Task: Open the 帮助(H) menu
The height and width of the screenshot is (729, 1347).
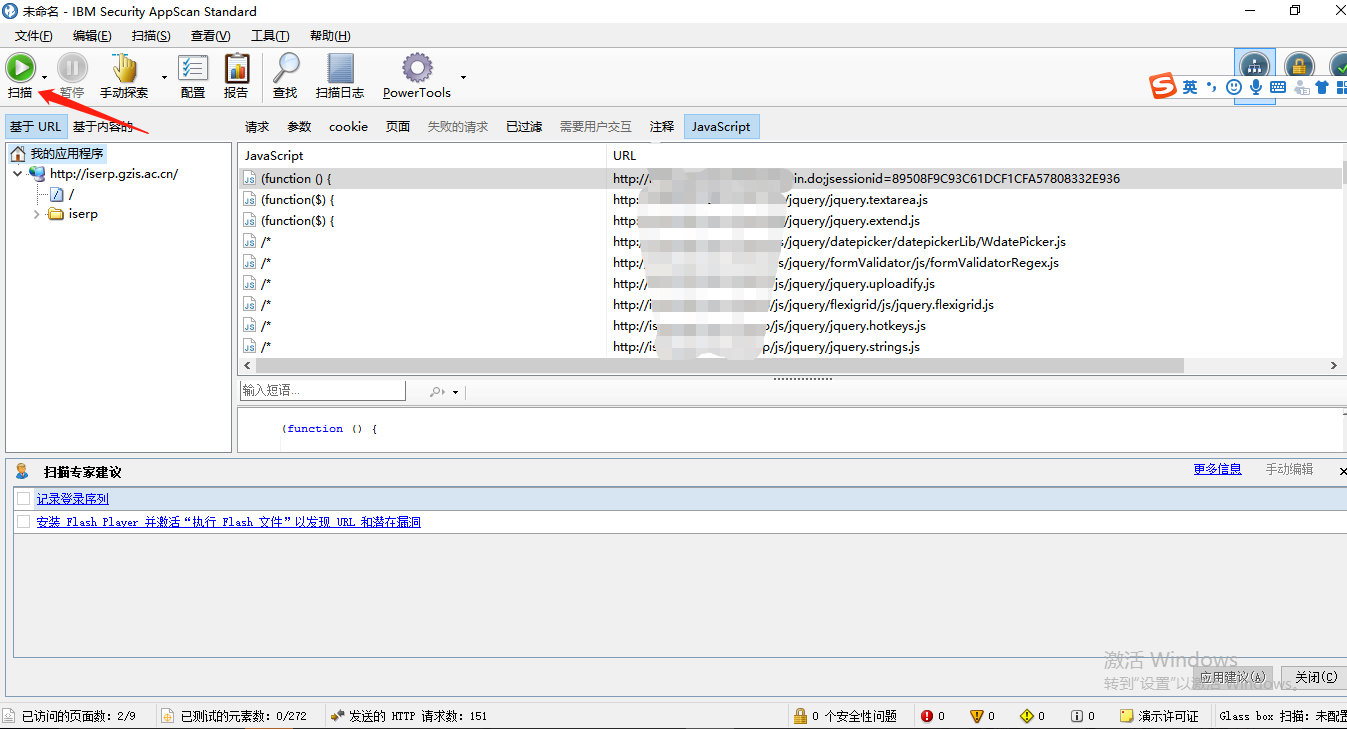Action: (330, 36)
